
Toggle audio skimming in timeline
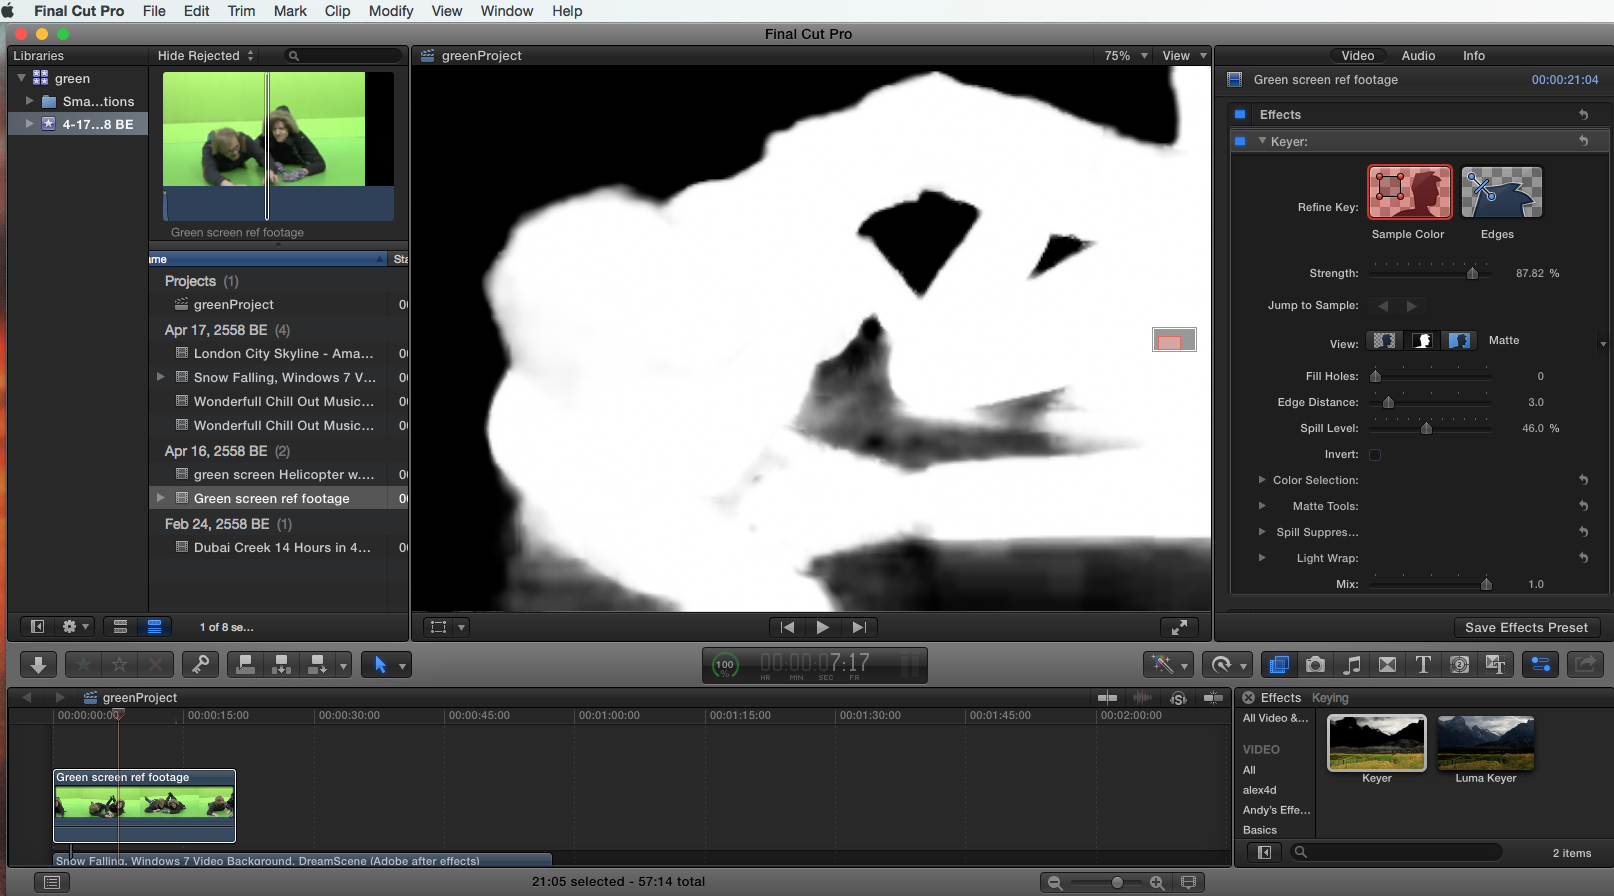click(1142, 698)
